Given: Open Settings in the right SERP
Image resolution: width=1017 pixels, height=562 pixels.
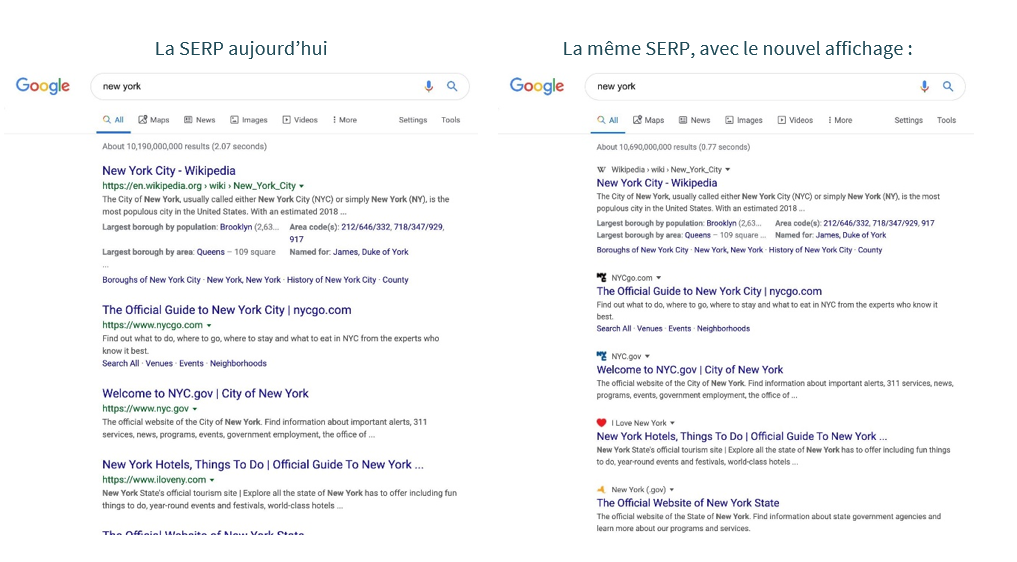Looking at the screenshot, I should pos(908,120).
